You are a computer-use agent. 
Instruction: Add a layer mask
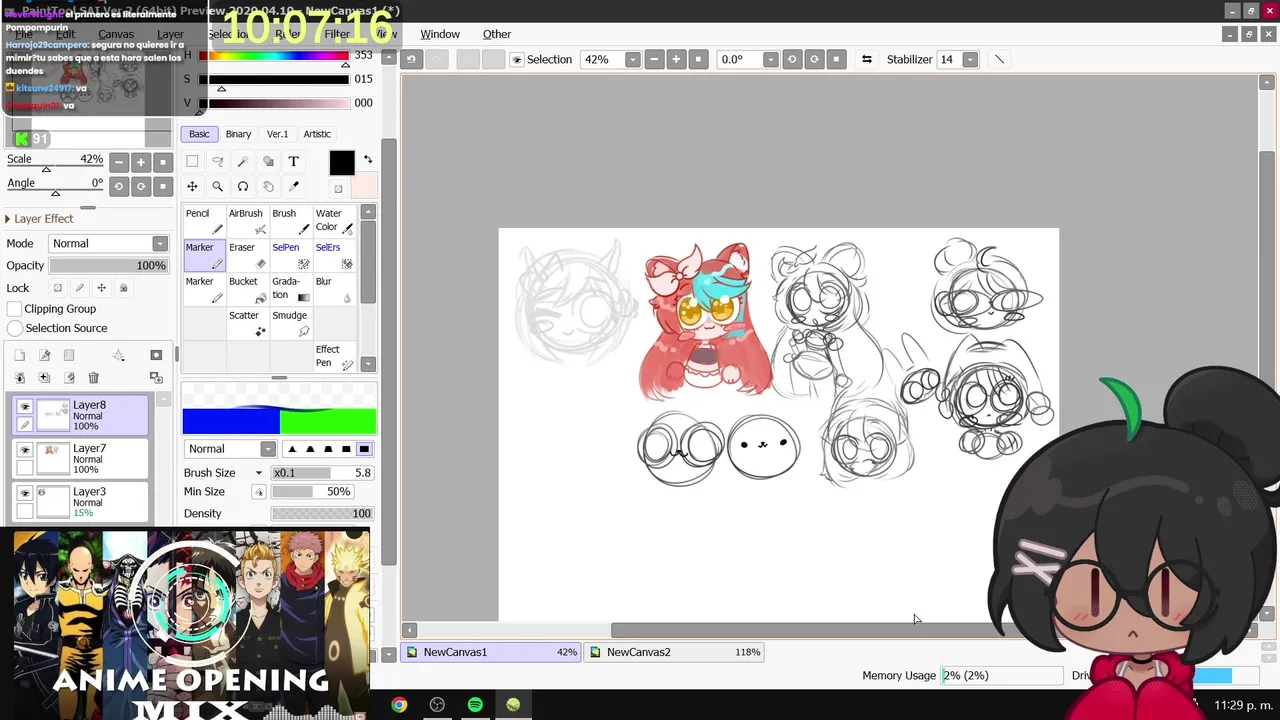pos(156,355)
